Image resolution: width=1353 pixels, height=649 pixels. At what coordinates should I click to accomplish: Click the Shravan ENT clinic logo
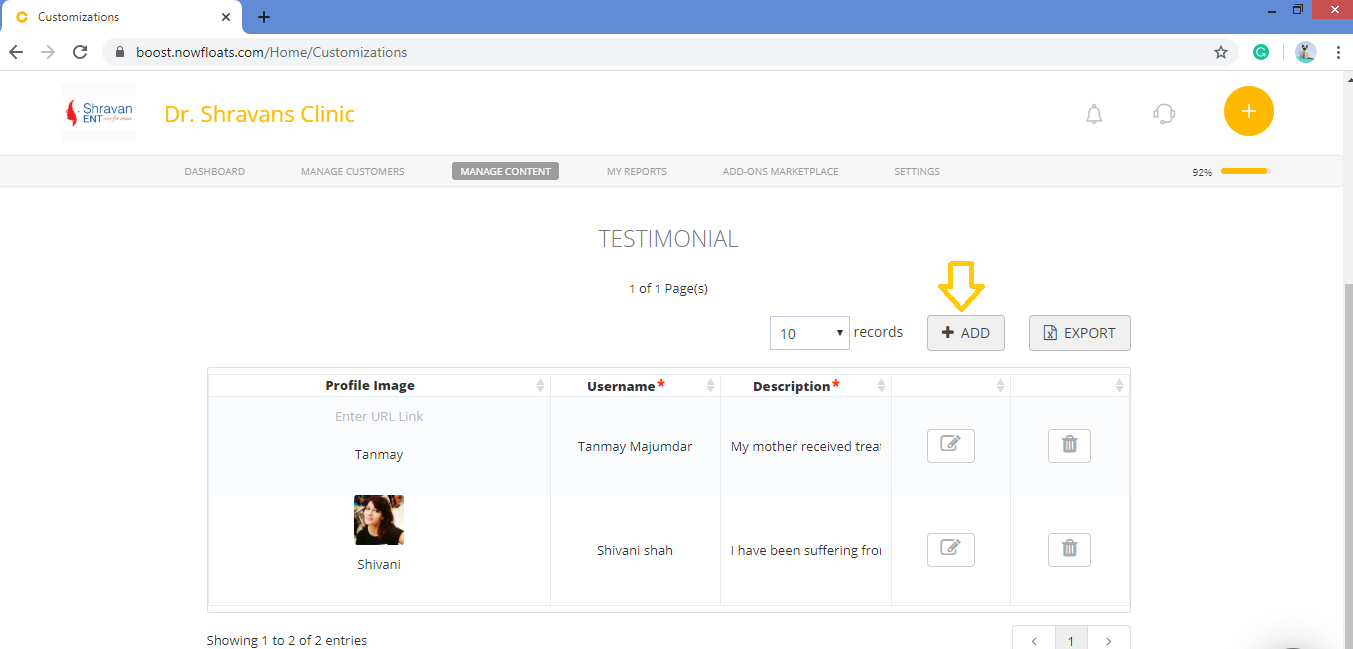coord(98,113)
